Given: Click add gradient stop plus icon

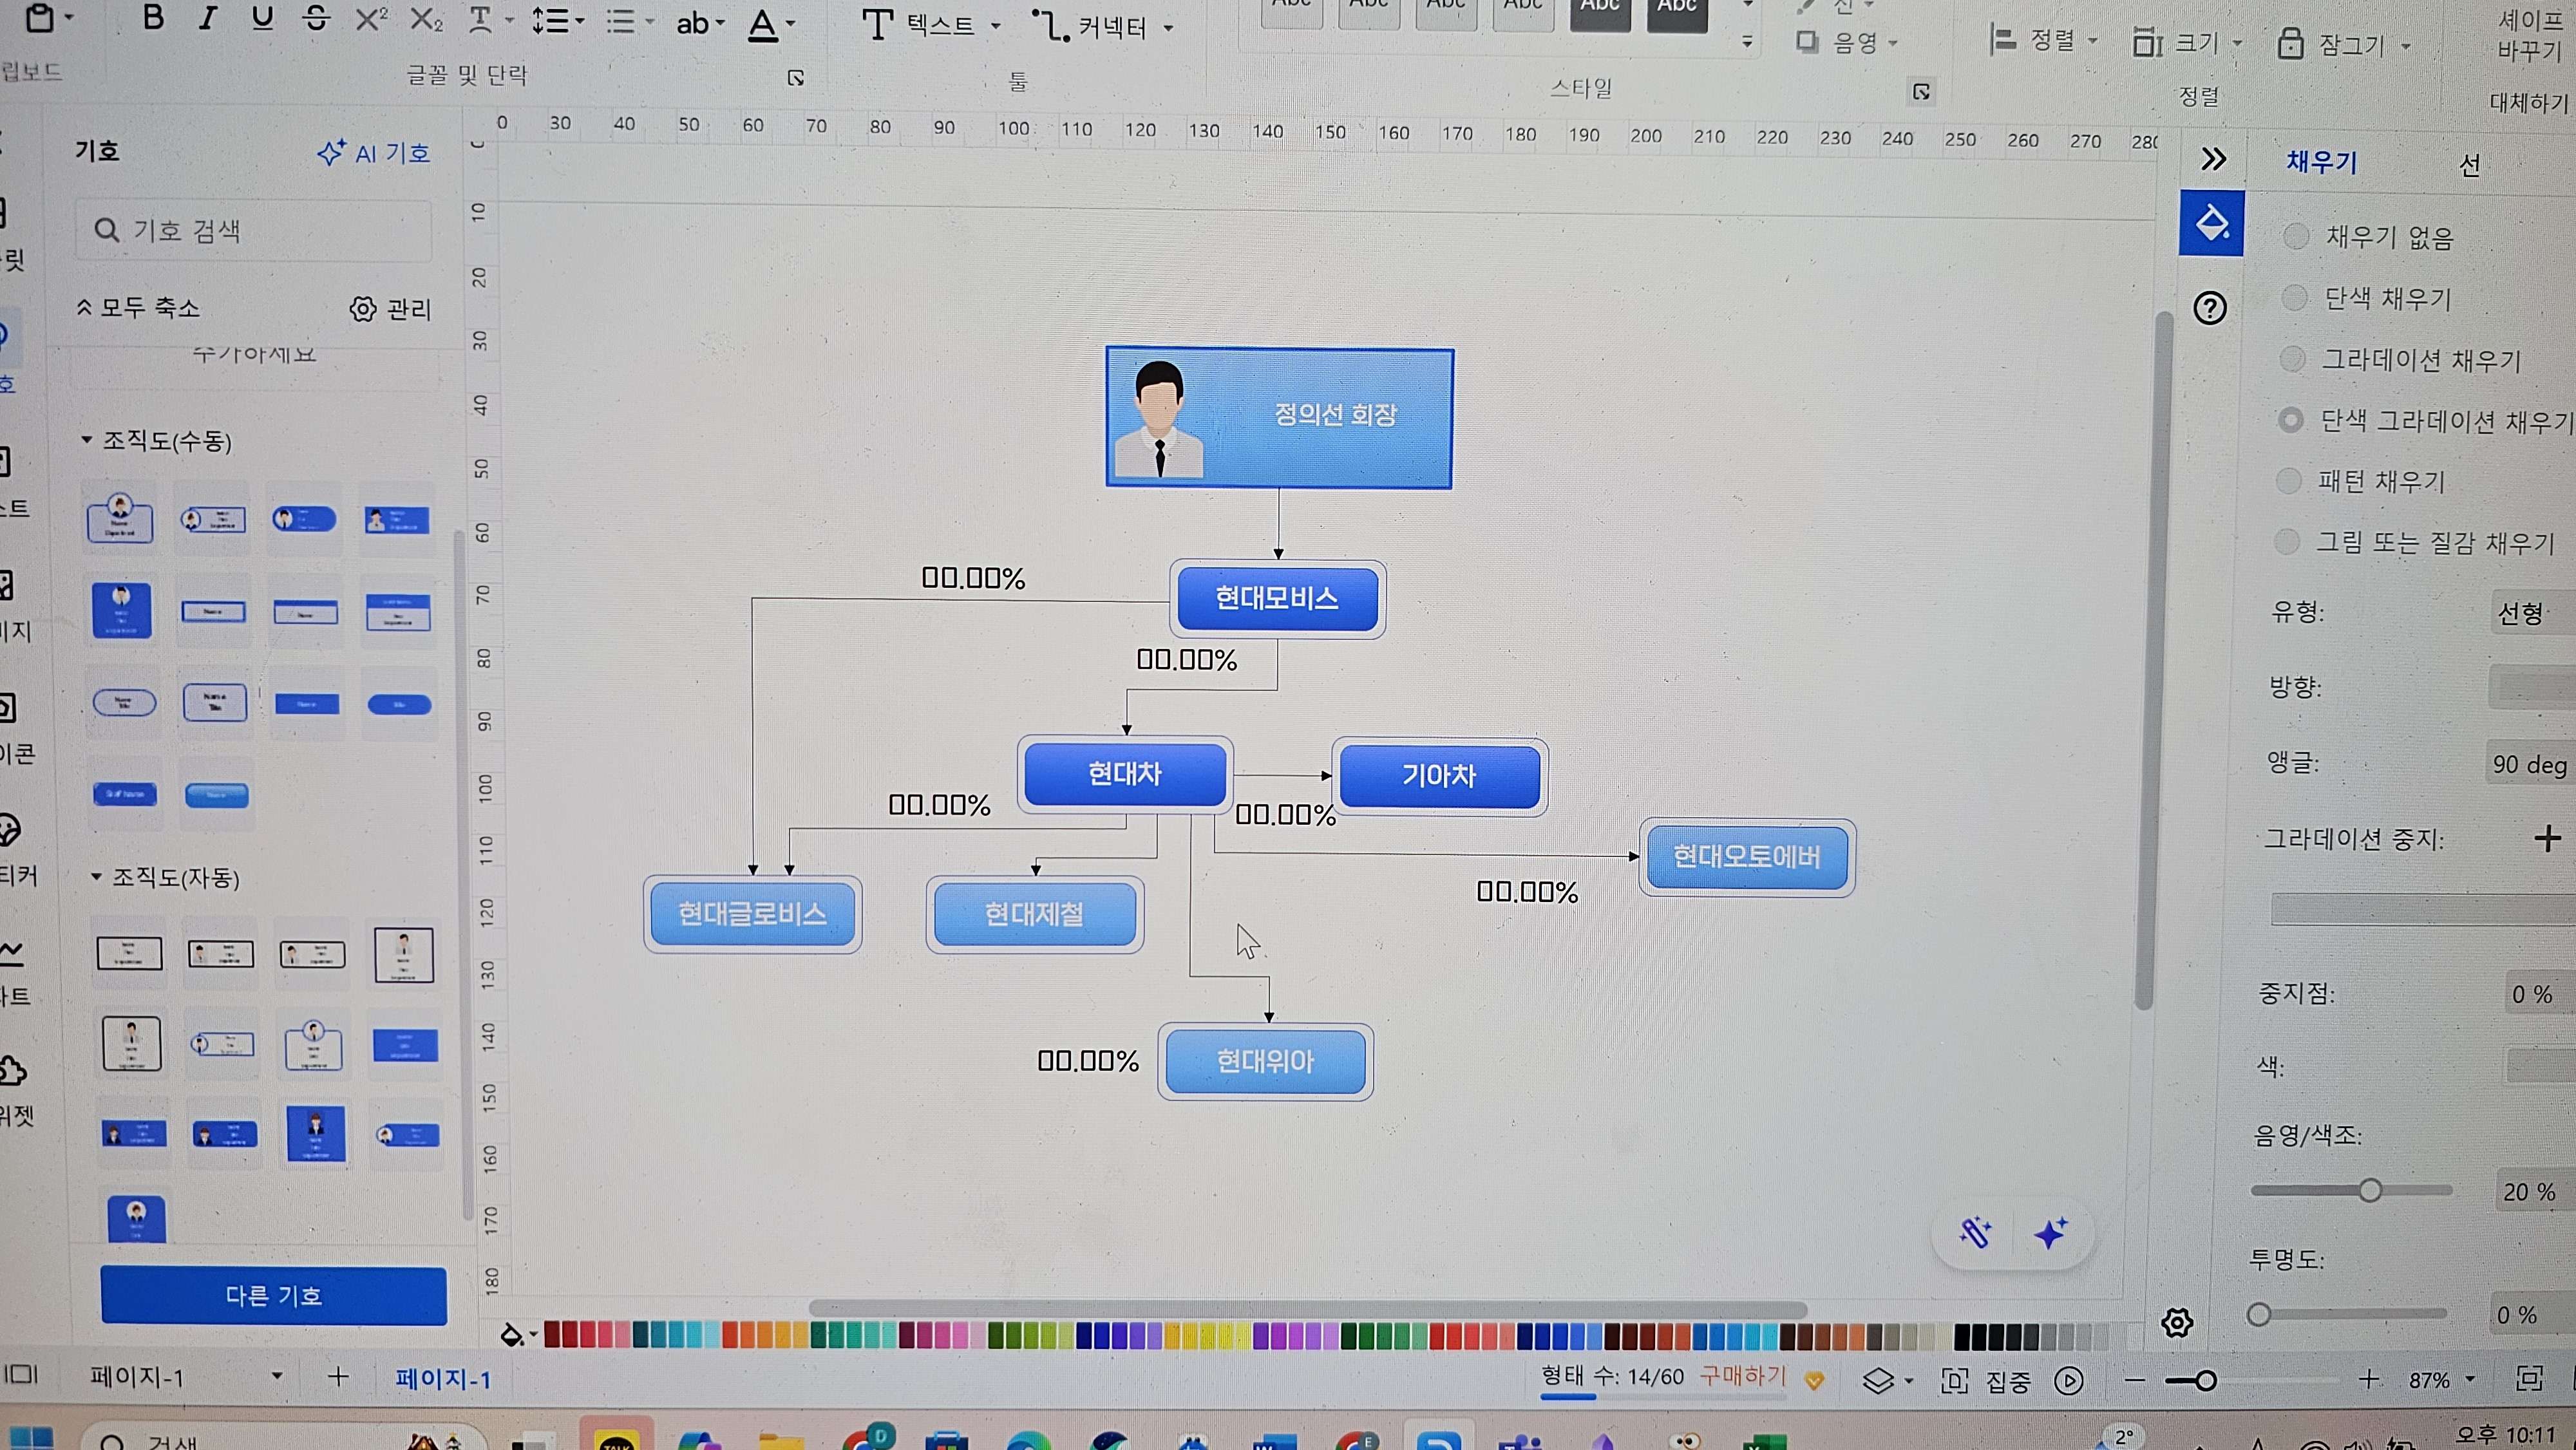Looking at the screenshot, I should pyautogui.click(x=2547, y=838).
